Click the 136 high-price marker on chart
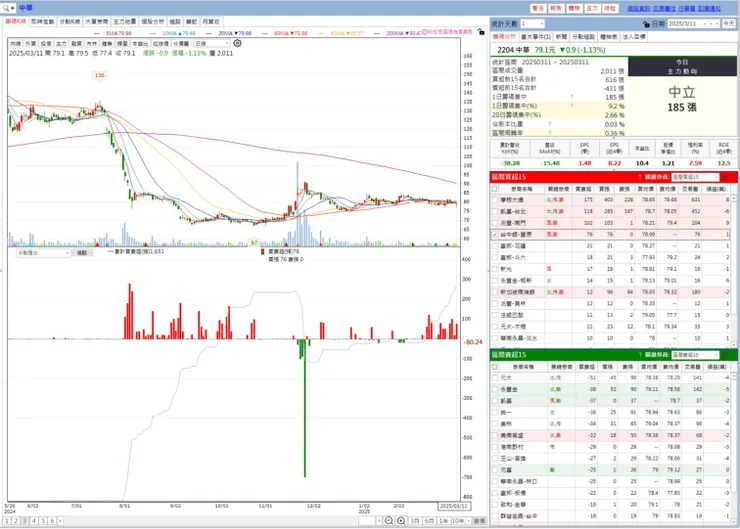The height and width of the screenshot is (529, 740). pyautogui.click(x=99, y=76)
